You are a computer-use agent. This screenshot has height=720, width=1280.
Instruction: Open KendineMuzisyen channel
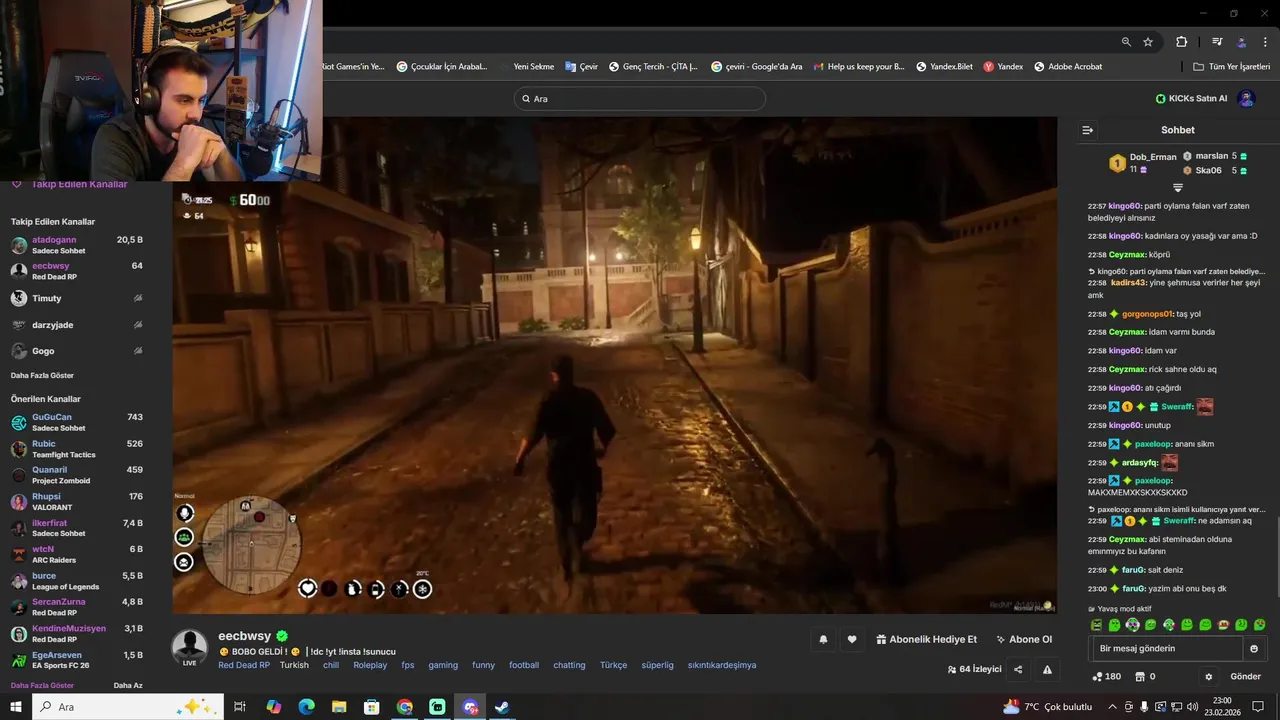coord(76,634)
